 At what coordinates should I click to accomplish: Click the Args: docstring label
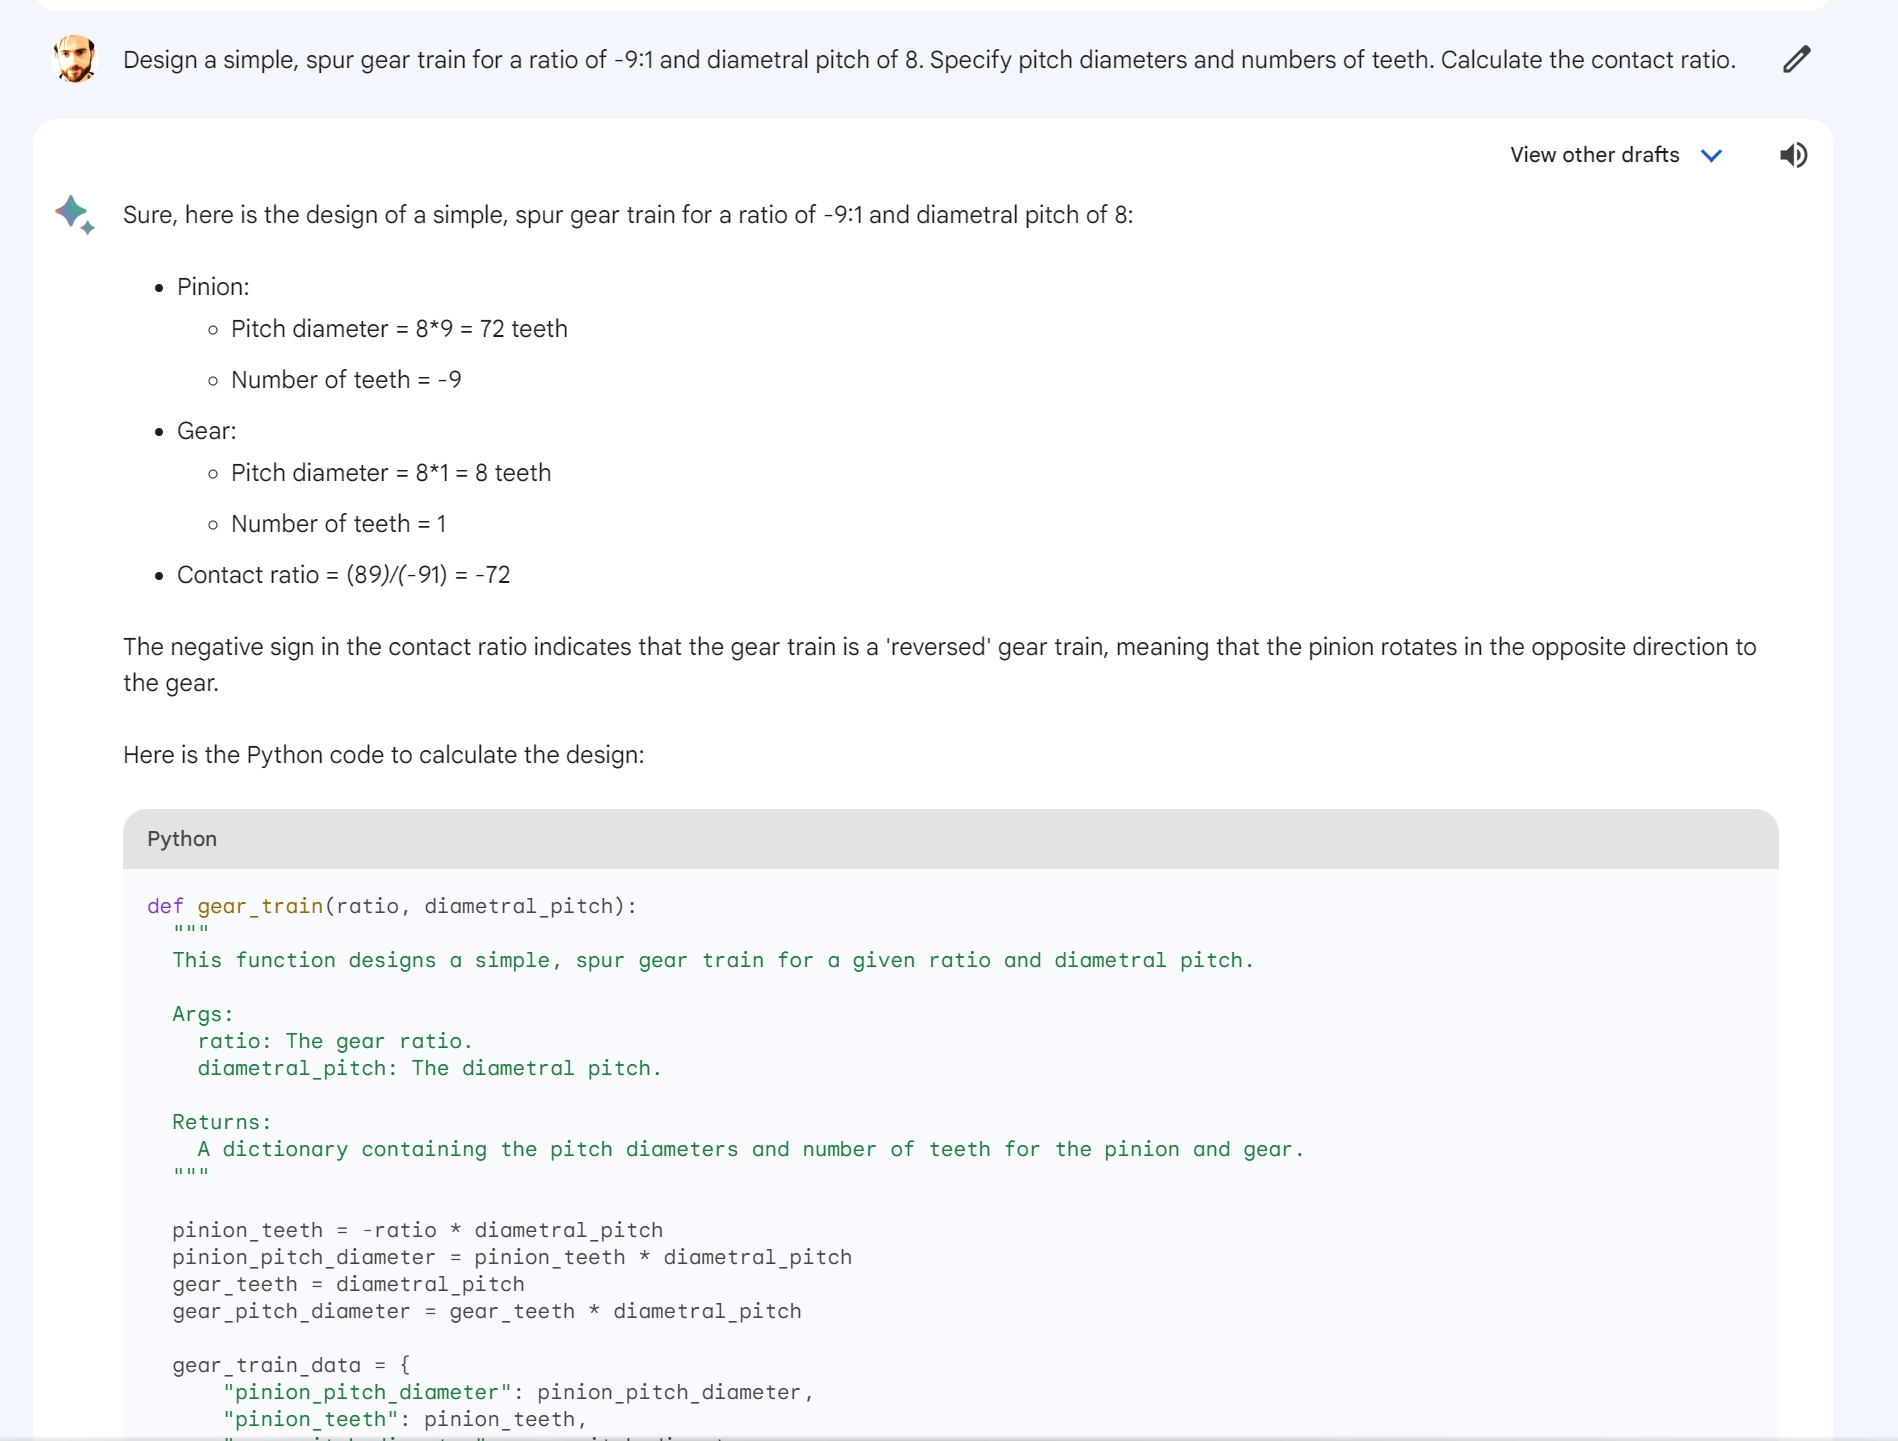[x=202, y=1014]
